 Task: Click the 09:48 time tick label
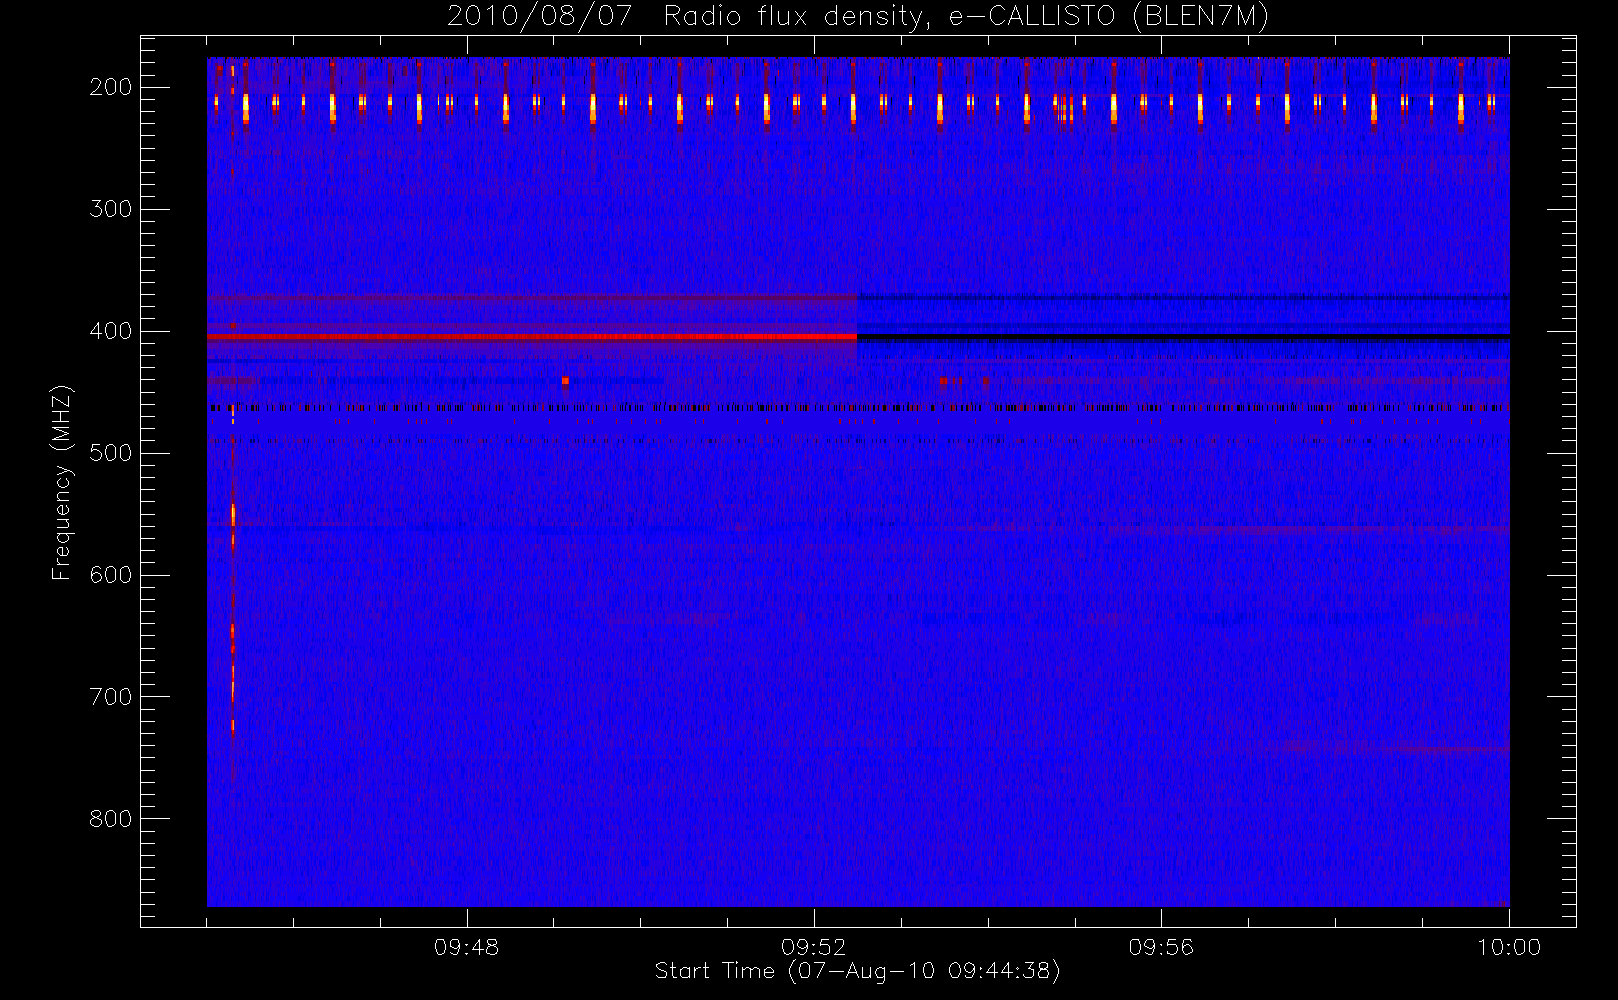pyautogui.click(x=467, y=947)
